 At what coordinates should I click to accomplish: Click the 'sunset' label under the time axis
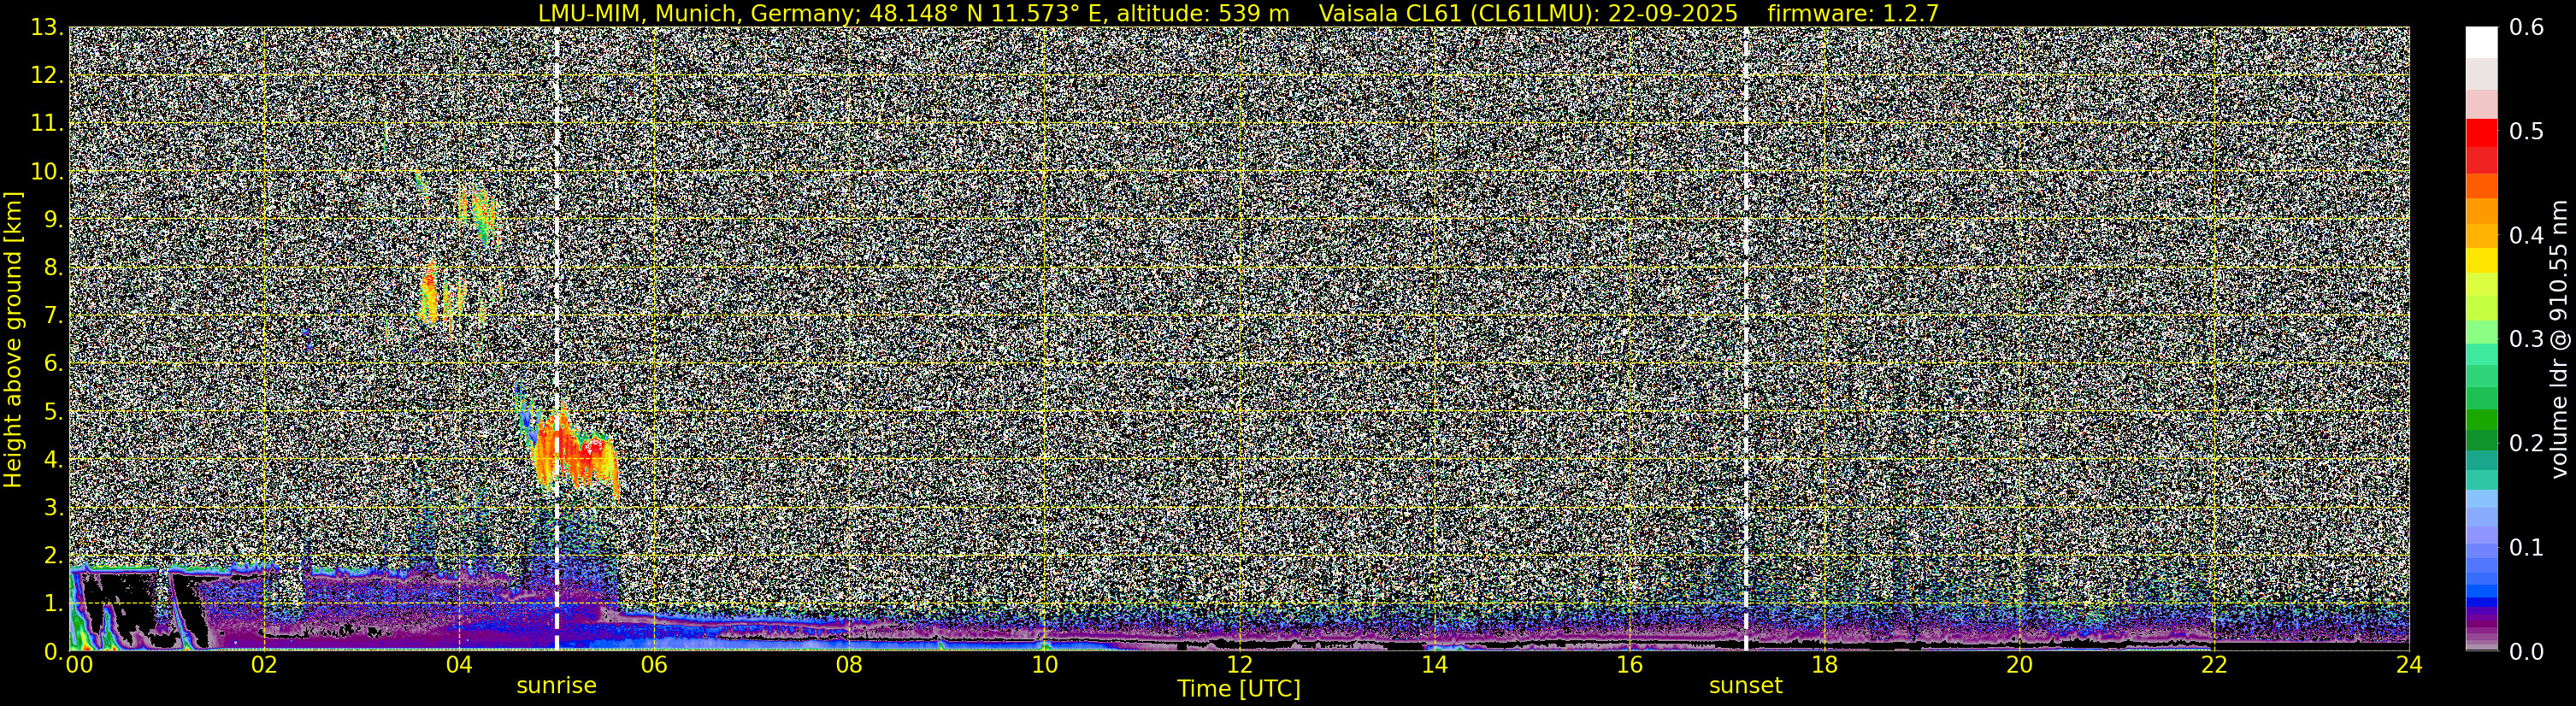(x=1745, y=686)
